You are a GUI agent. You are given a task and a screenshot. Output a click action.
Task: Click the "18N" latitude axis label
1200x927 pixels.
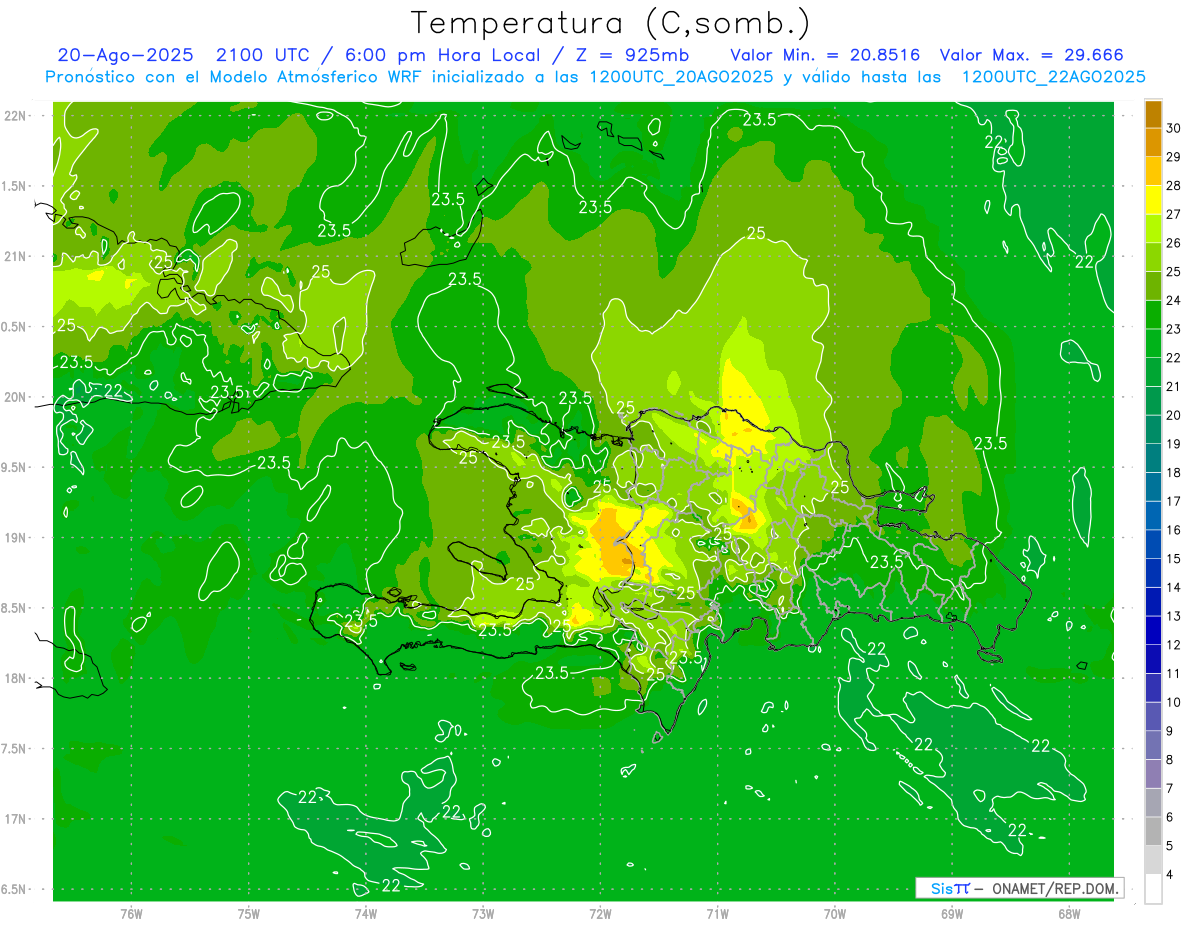point(15,678)
